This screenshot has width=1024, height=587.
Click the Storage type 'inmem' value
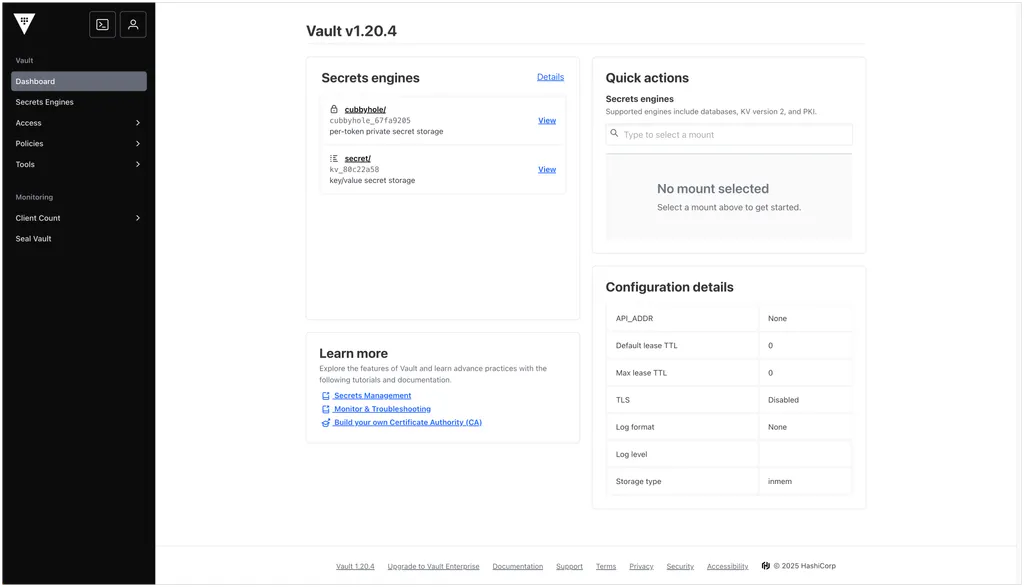[780, 482]
